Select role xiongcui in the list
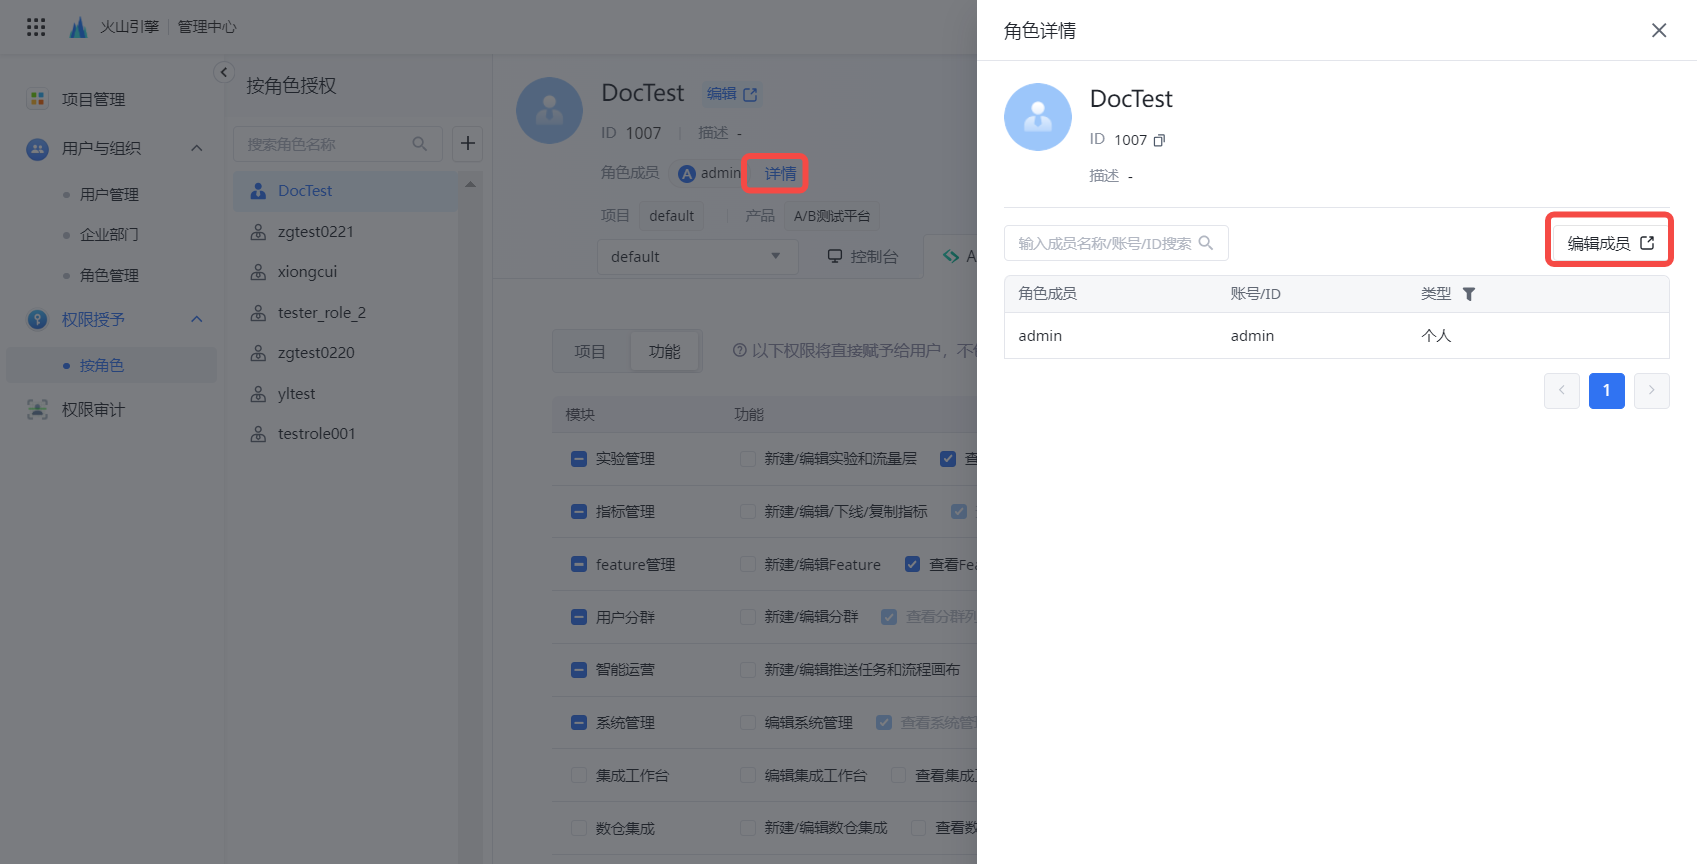This screenshot has height=864, width=1697. [x=346, y=272]
